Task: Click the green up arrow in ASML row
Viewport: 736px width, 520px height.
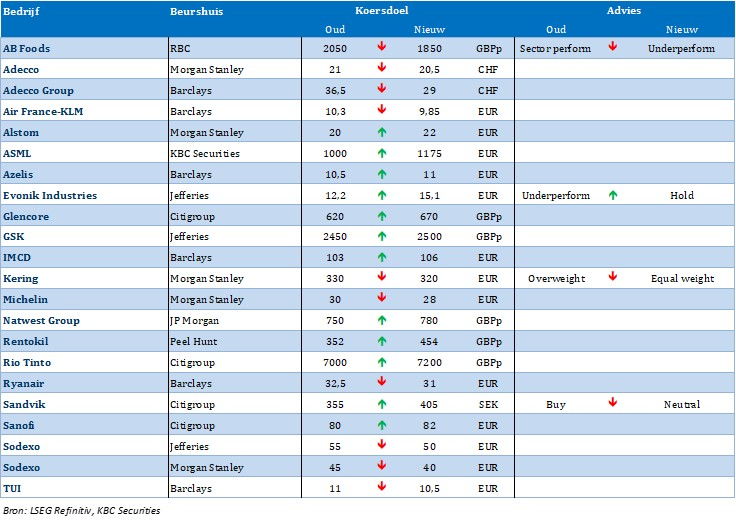Action: pyautogui.click(x=381, y=153)
